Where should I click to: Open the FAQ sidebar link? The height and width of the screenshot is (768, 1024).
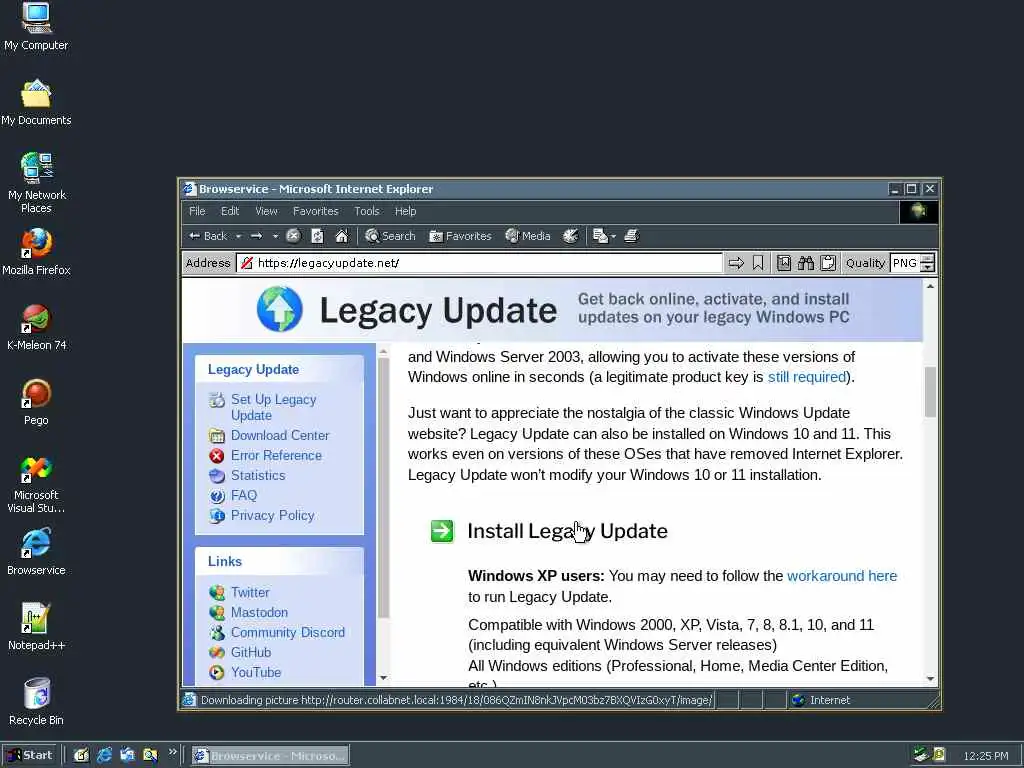coord(244,495)
